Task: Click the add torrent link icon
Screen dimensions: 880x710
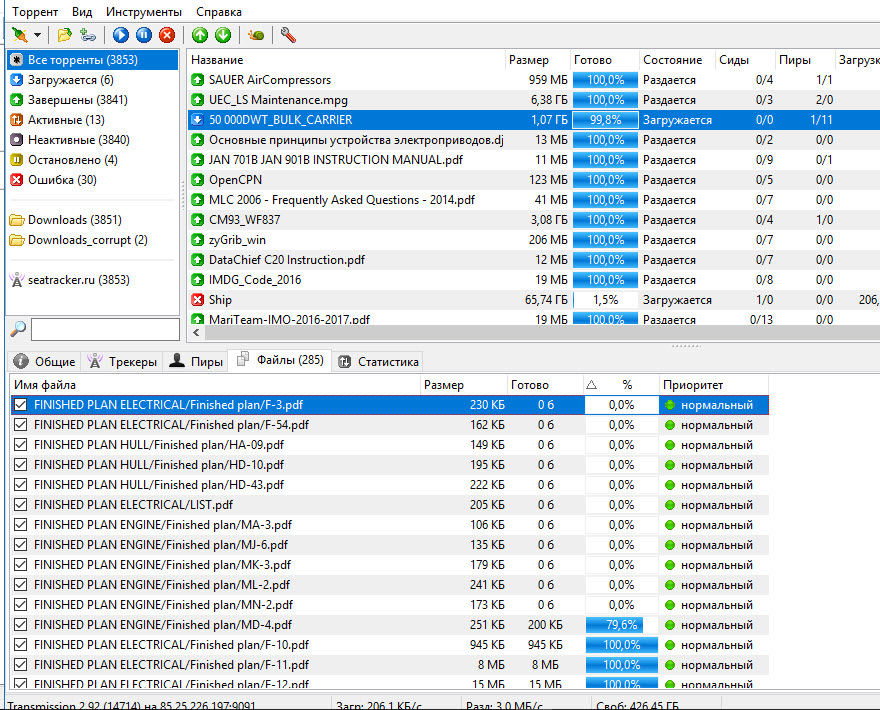Action: tap(88, 35)
